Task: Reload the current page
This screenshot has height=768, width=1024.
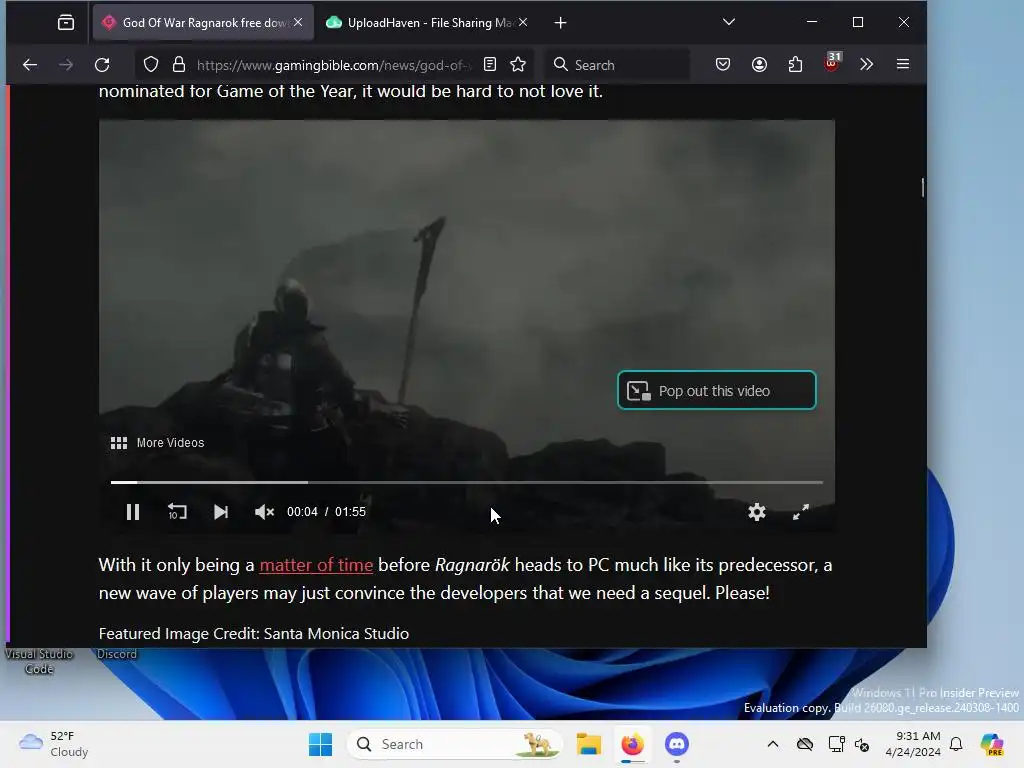Action: click(102, 65)
